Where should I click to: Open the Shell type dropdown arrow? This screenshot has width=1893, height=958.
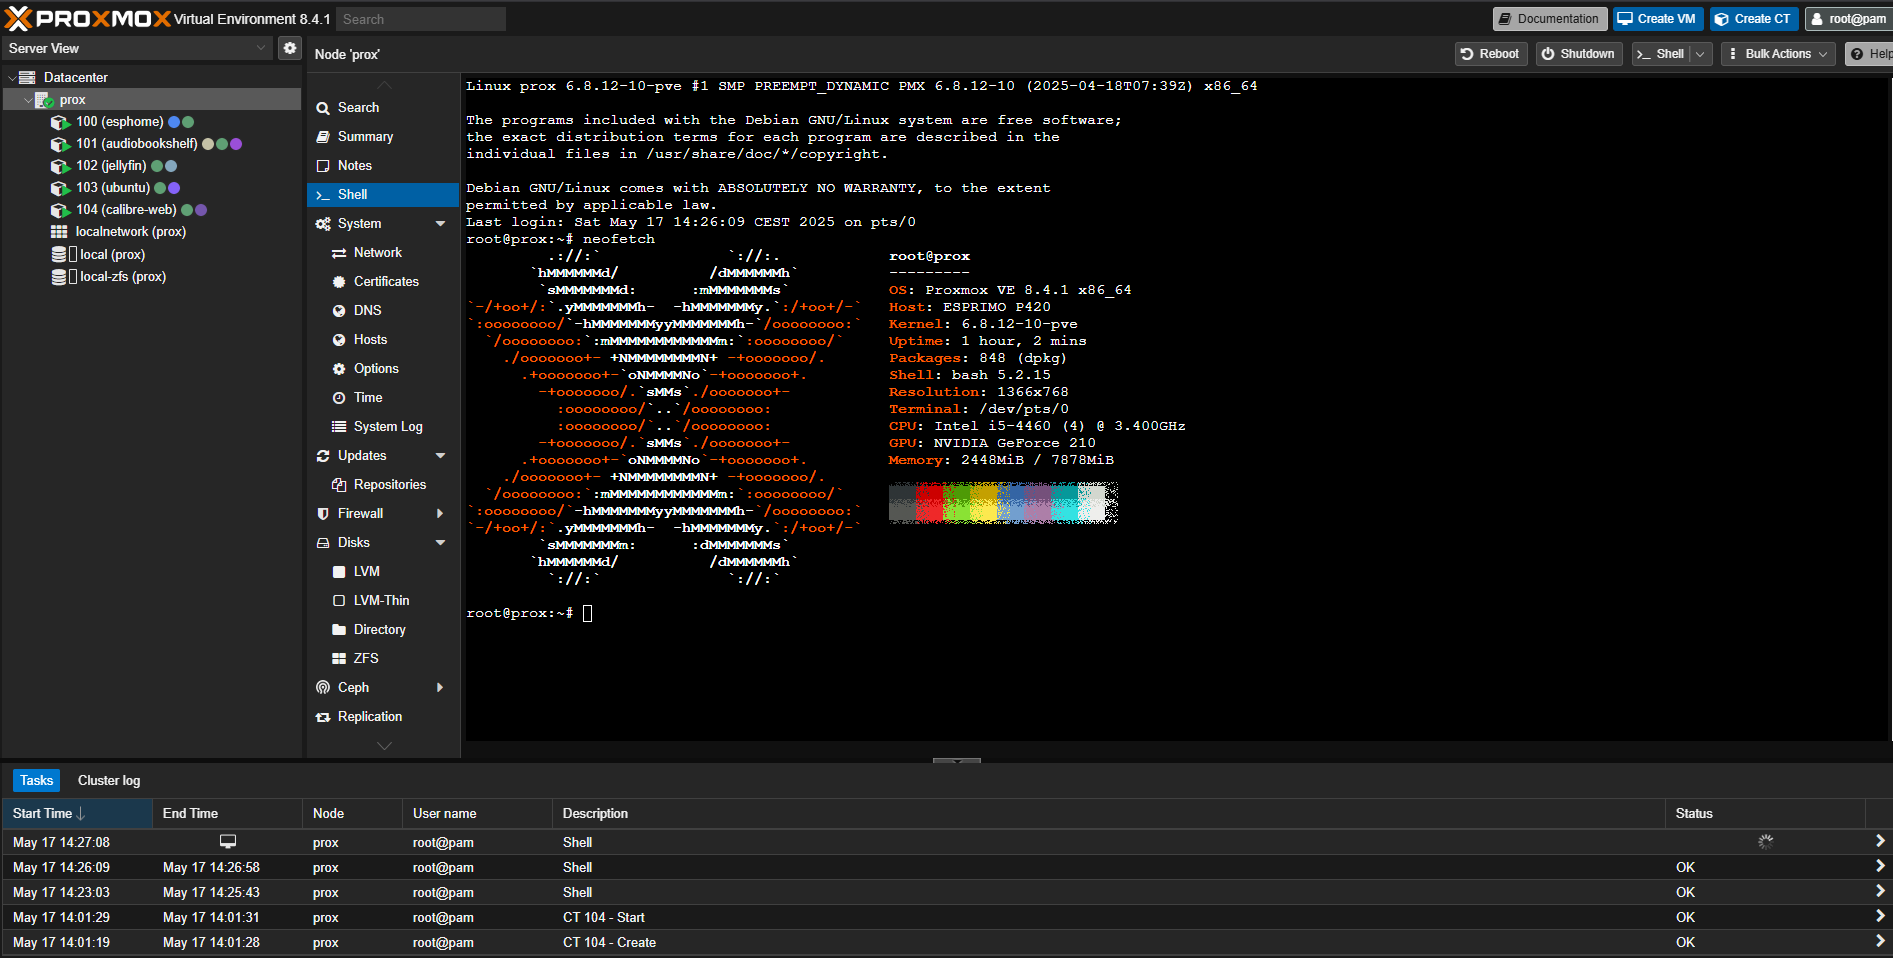pyautogui.click(x=1702, y=54)
